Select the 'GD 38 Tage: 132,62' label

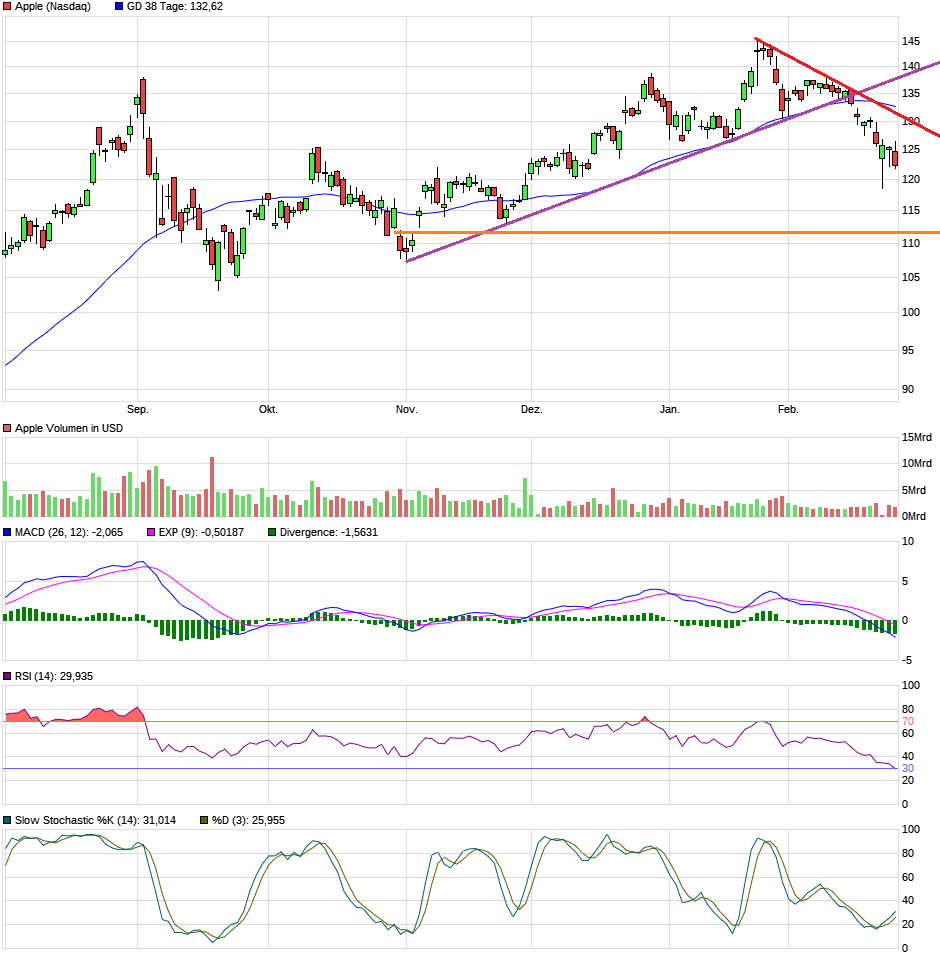tap(175, 7)
